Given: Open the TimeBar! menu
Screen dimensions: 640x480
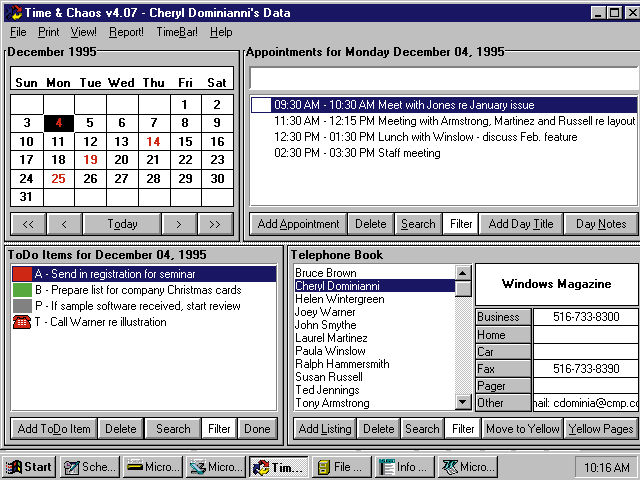Looking at the screenshot, I should pos(176,32).
